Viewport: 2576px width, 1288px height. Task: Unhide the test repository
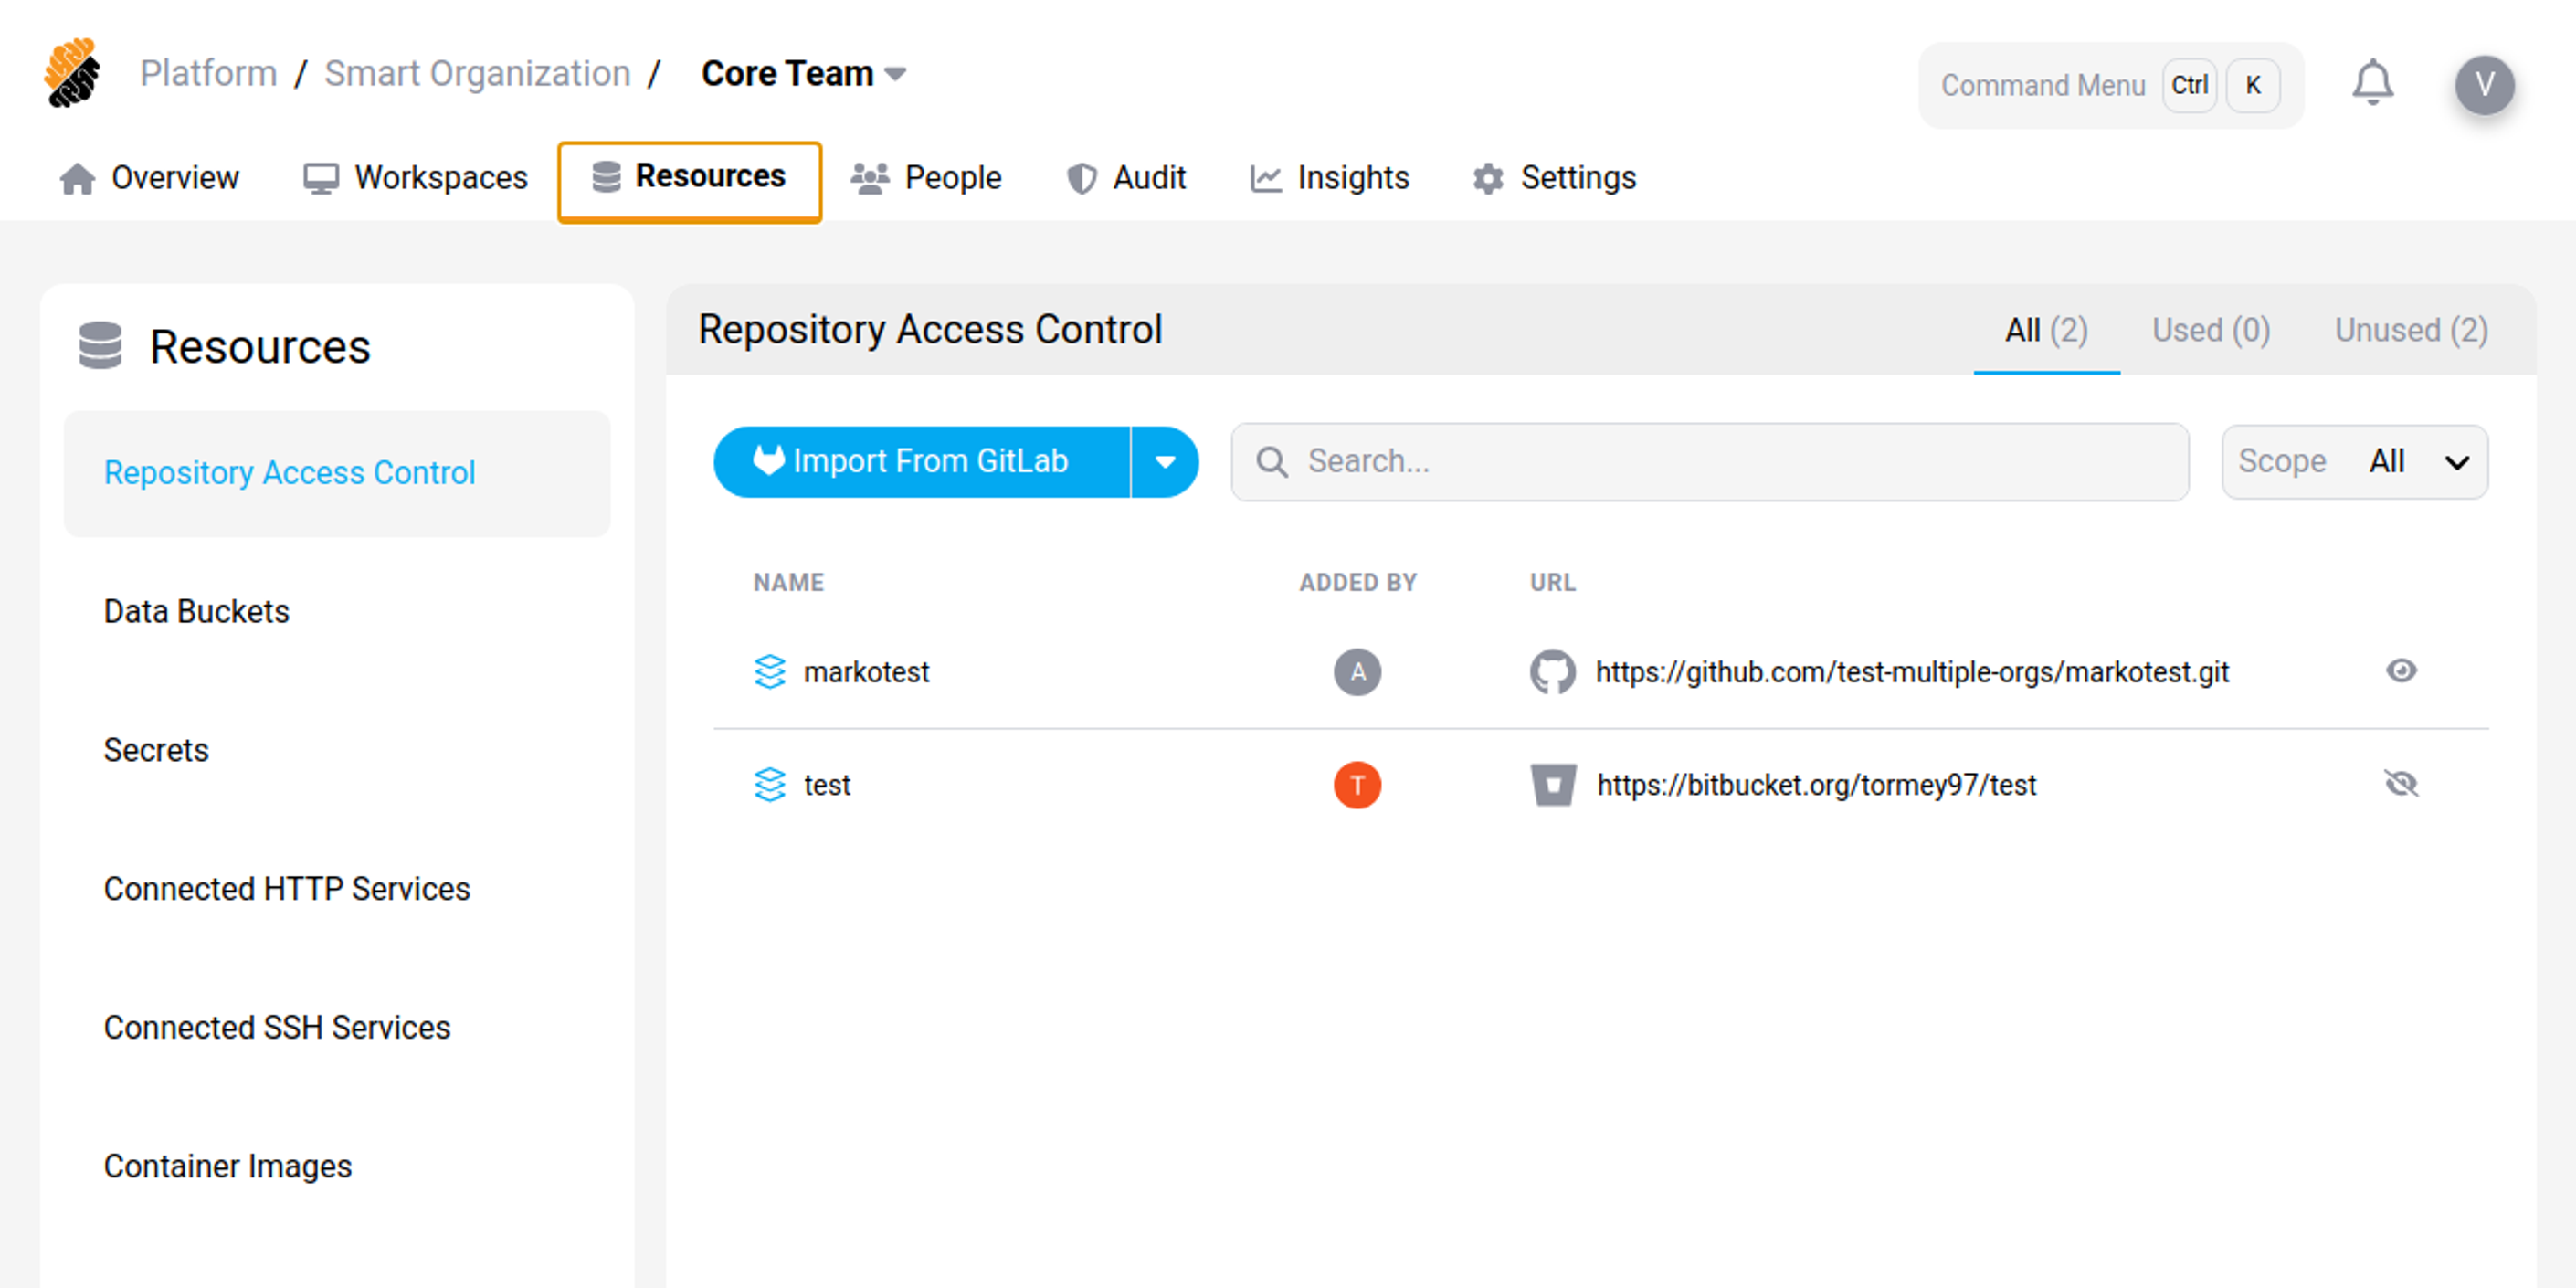(x=2403, y=784)
